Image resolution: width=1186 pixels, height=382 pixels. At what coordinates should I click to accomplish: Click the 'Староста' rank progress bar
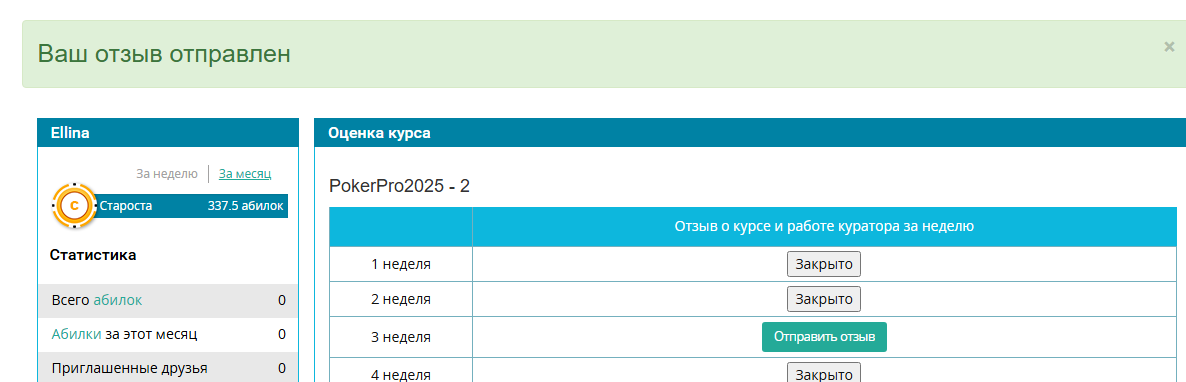tap(191, 206)
